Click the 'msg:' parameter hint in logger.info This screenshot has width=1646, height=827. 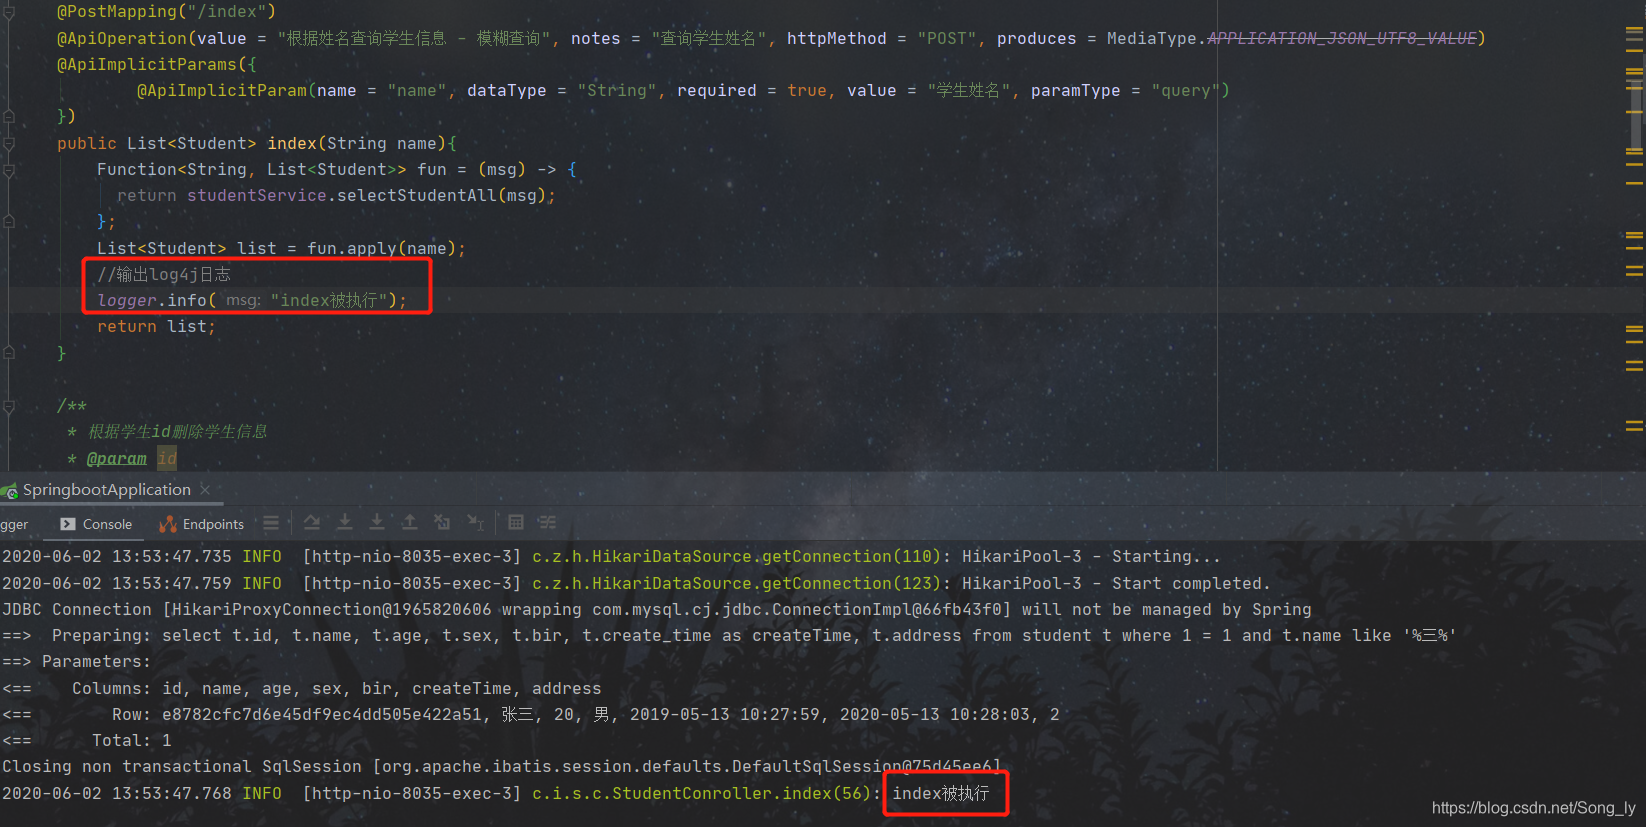click(243, 300)
